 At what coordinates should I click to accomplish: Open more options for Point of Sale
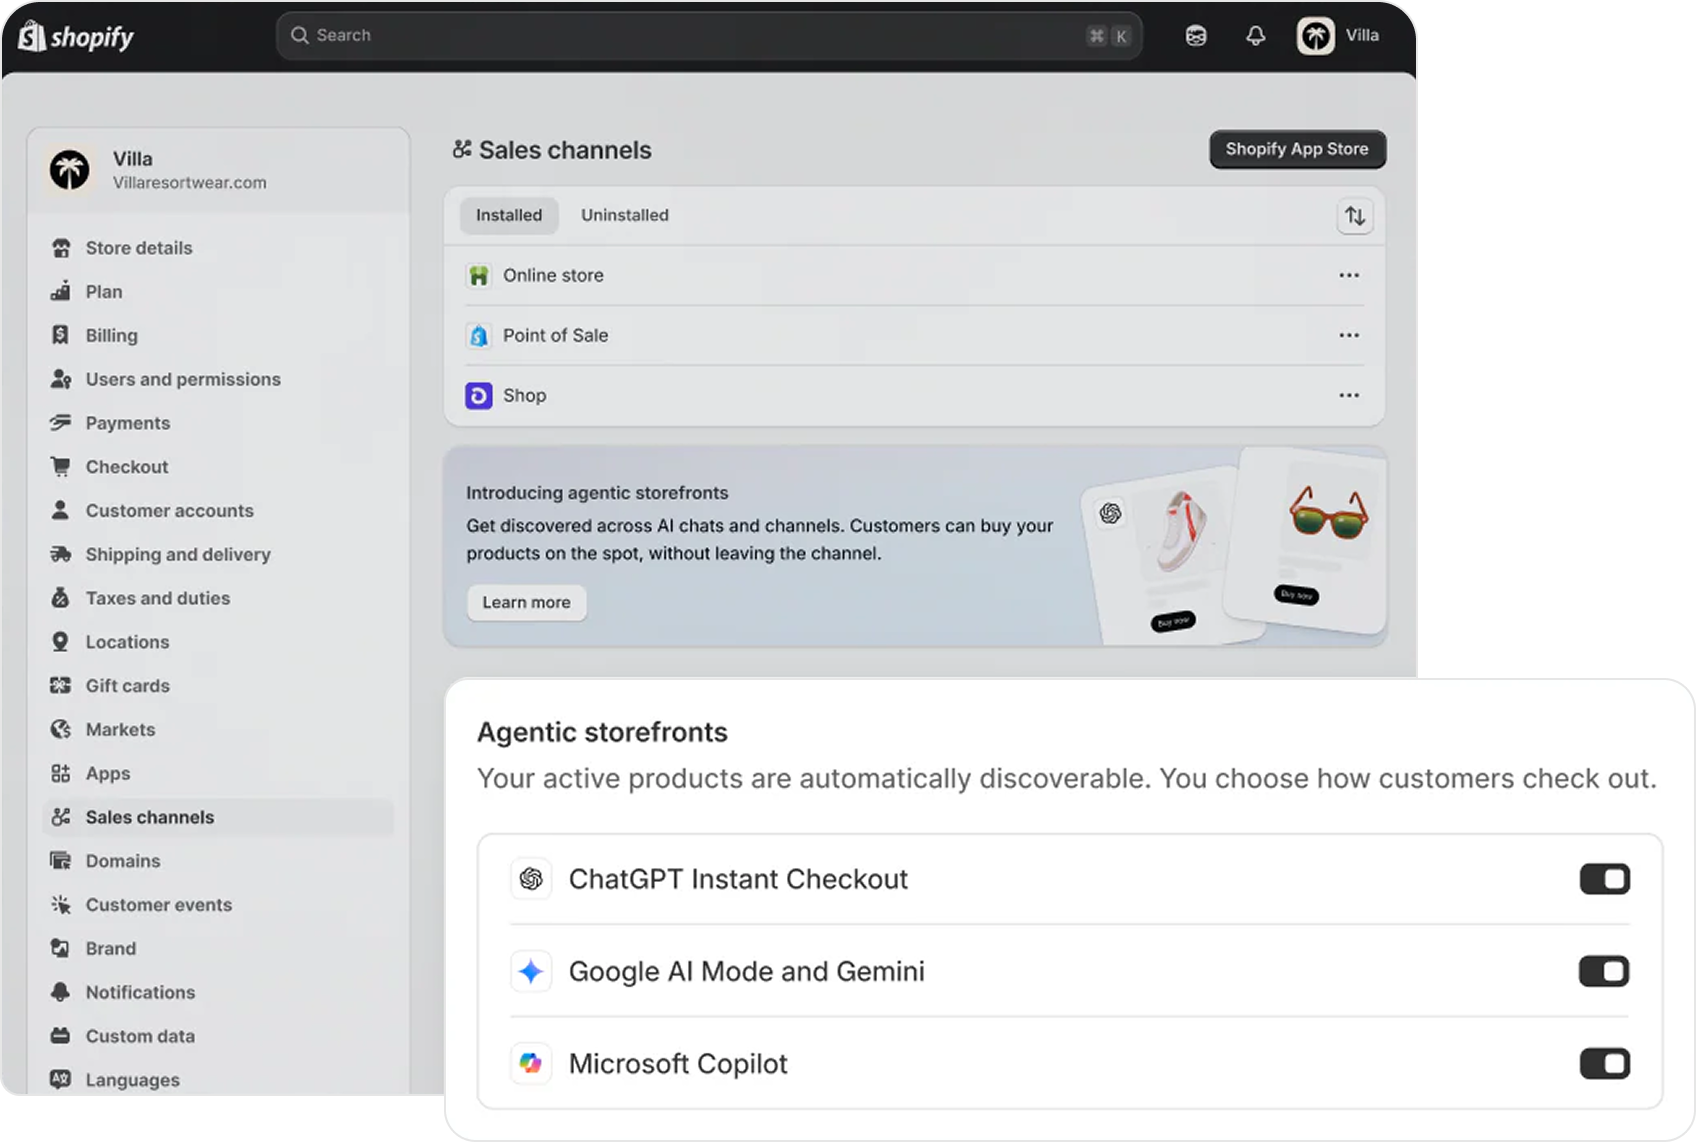(x=1349, y=335)
